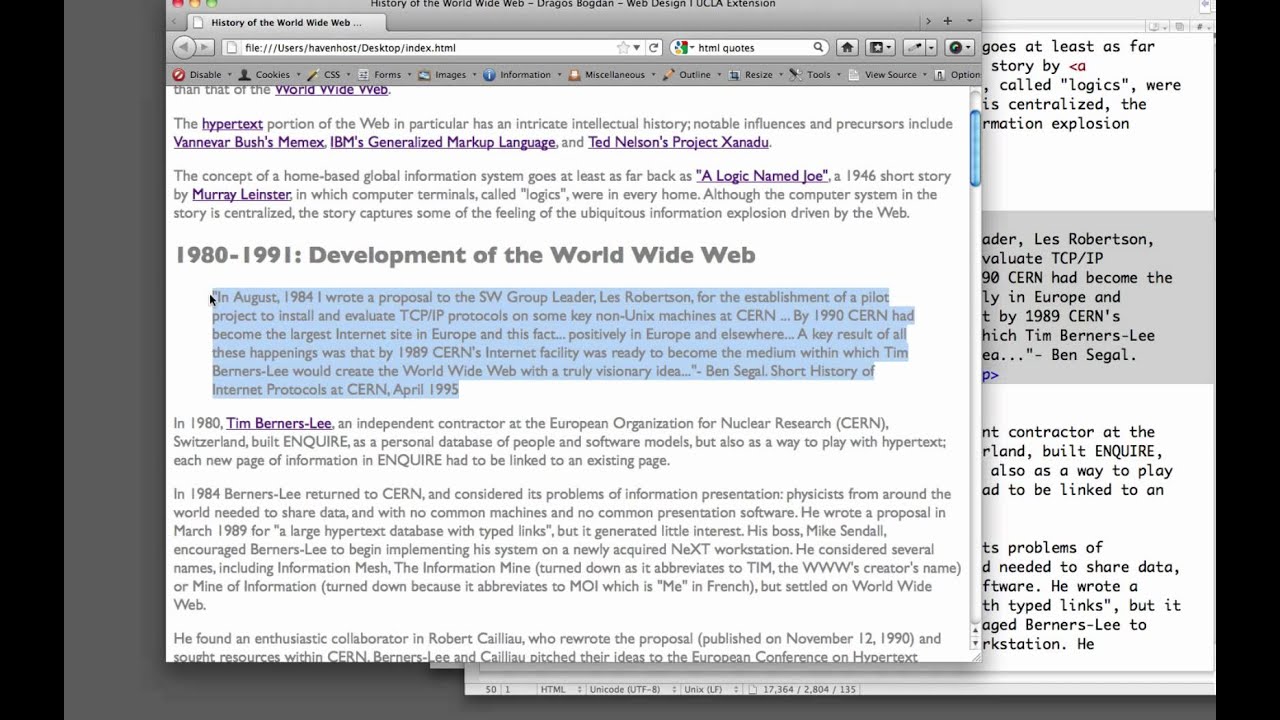The image size is (1280, 720).
Task: Open the Forms toolbar menu
Action: pos(384,75)
